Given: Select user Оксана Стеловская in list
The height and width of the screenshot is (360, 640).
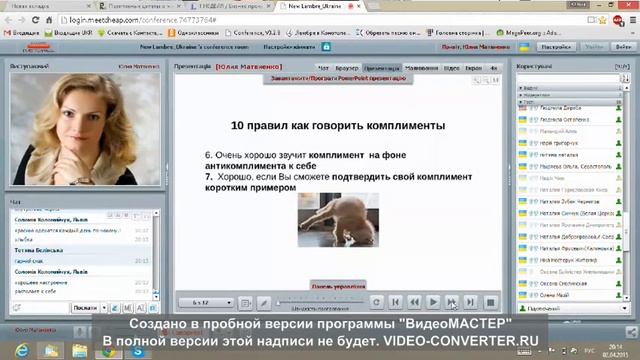Looking at the screenshot, I should [569, 283].
